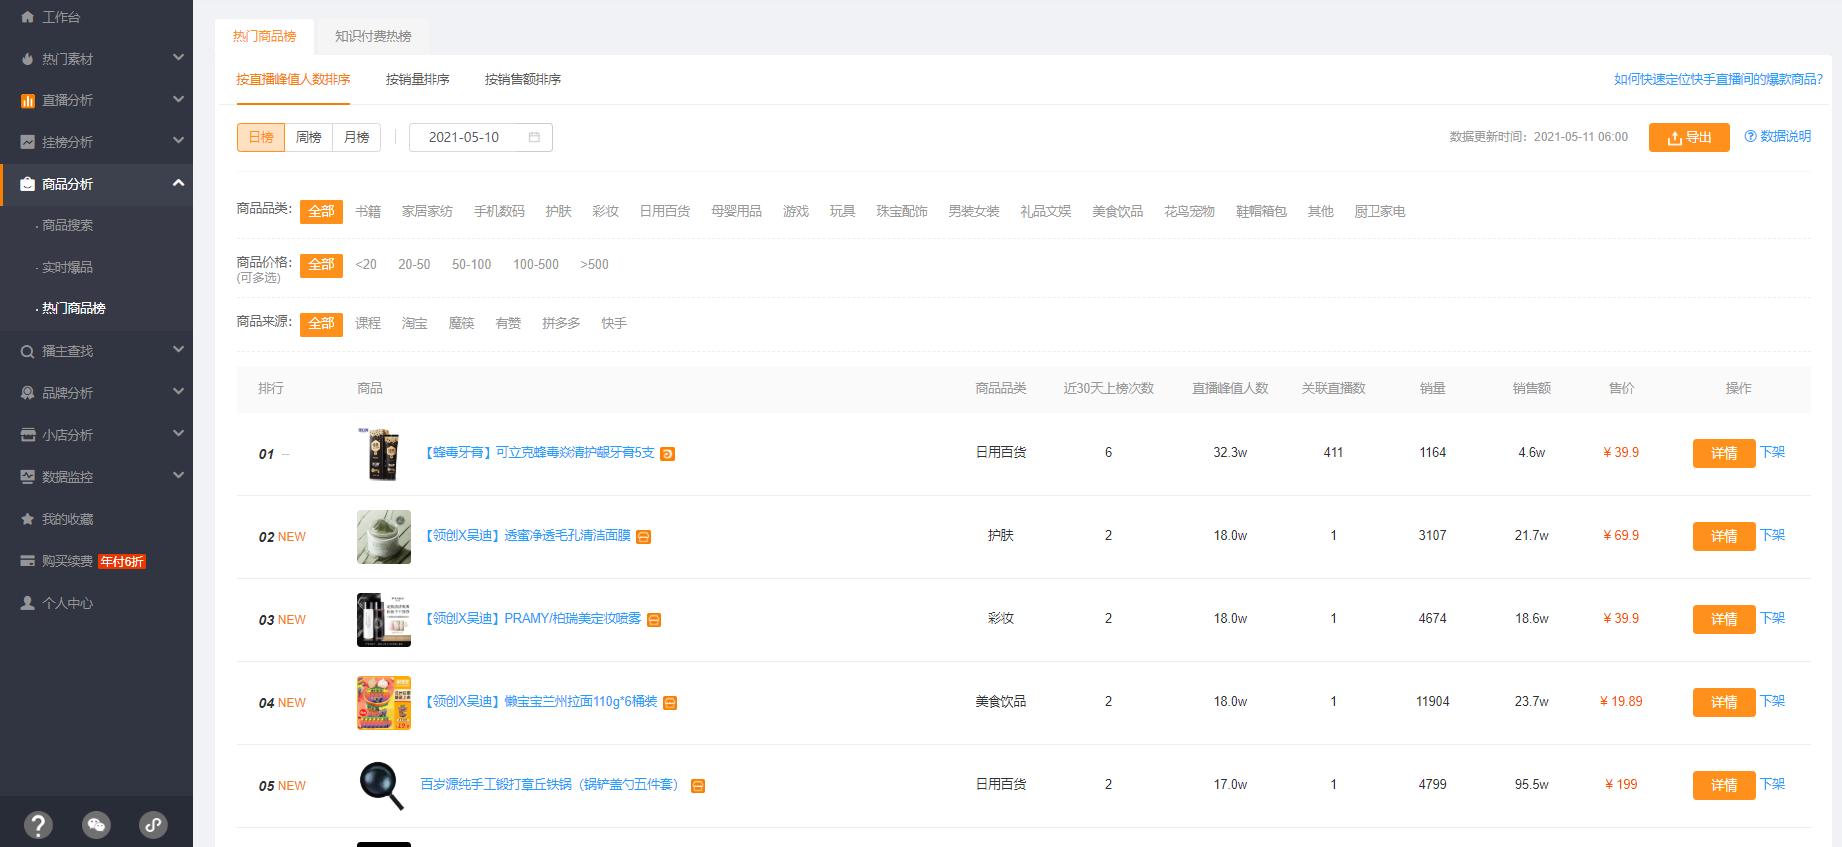Viewport: 1842px width, 847px height.
Task: Switch to the paid knowledge ranking tab
Action: click(x=373, y=36)
